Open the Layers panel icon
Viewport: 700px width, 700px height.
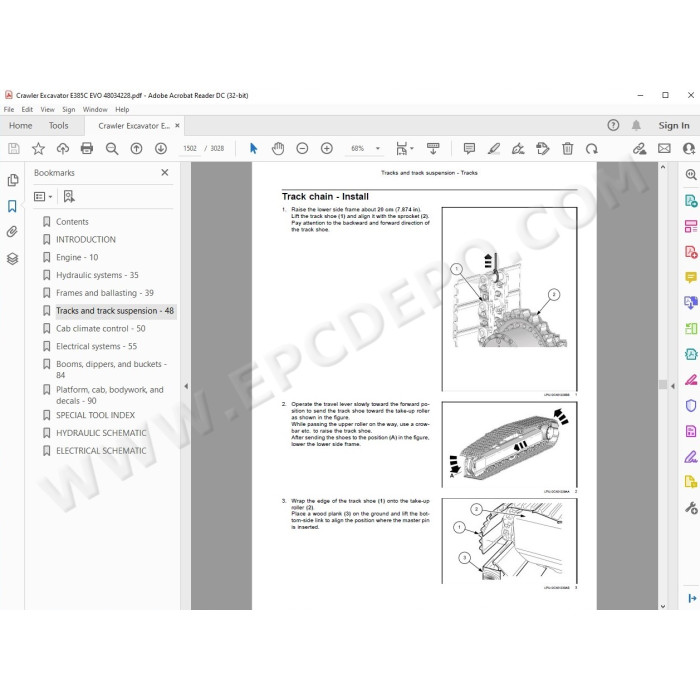point(12,258)
